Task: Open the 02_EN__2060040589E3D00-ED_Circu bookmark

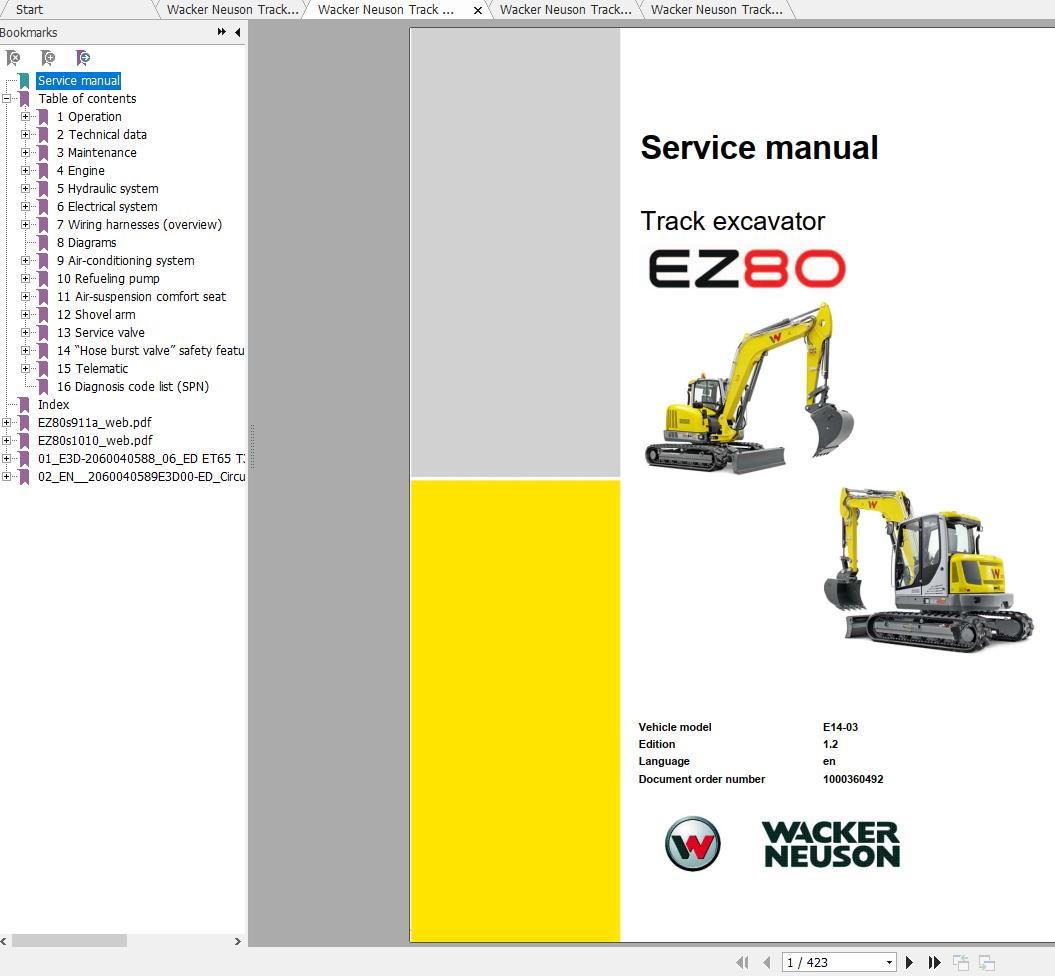Action: point(141,477)
